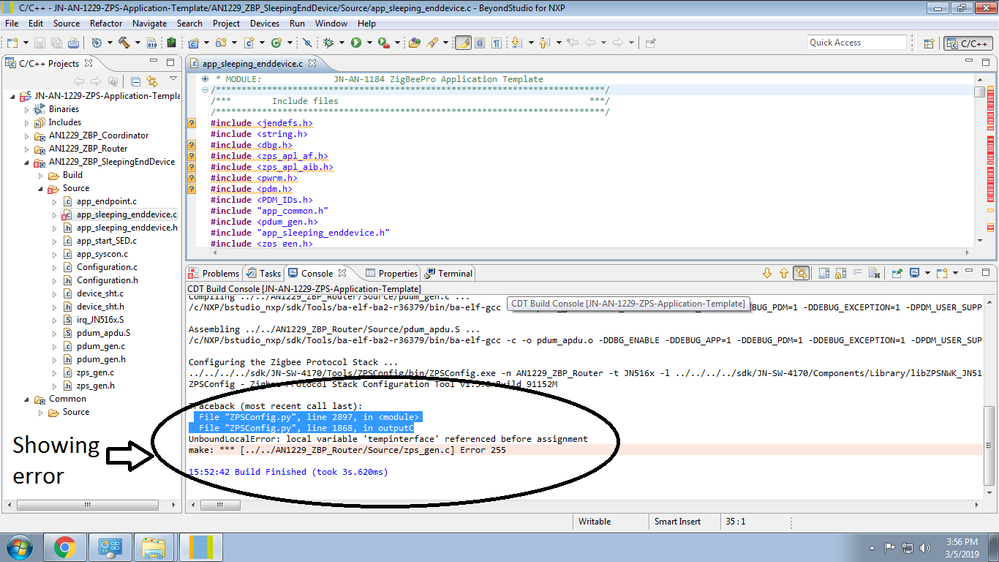
Task: Click the Print toolbar icon
Action: tap(73, 43)
